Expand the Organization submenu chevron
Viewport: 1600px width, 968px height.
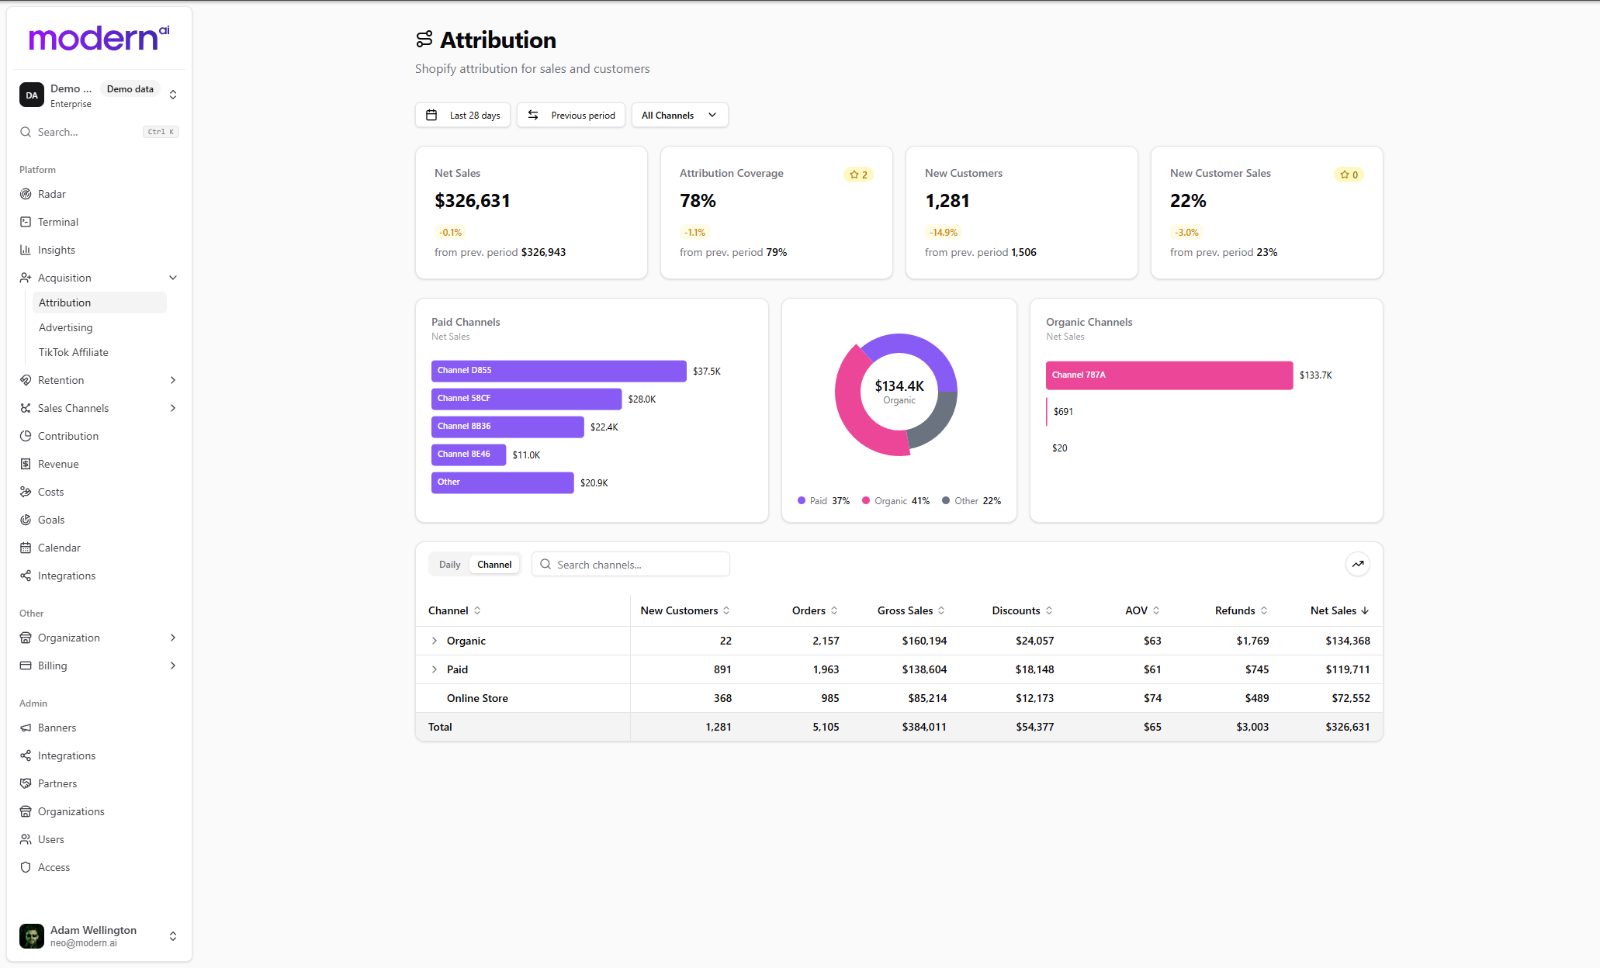(x=173, y=638)
